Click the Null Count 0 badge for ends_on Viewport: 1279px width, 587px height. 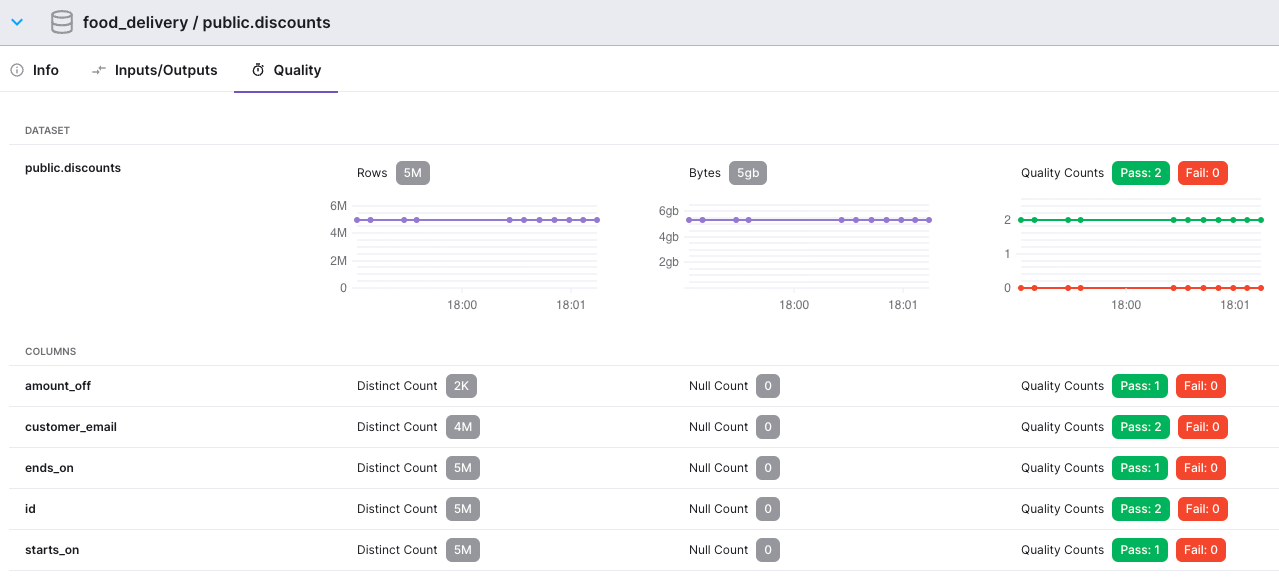(767, 467)
